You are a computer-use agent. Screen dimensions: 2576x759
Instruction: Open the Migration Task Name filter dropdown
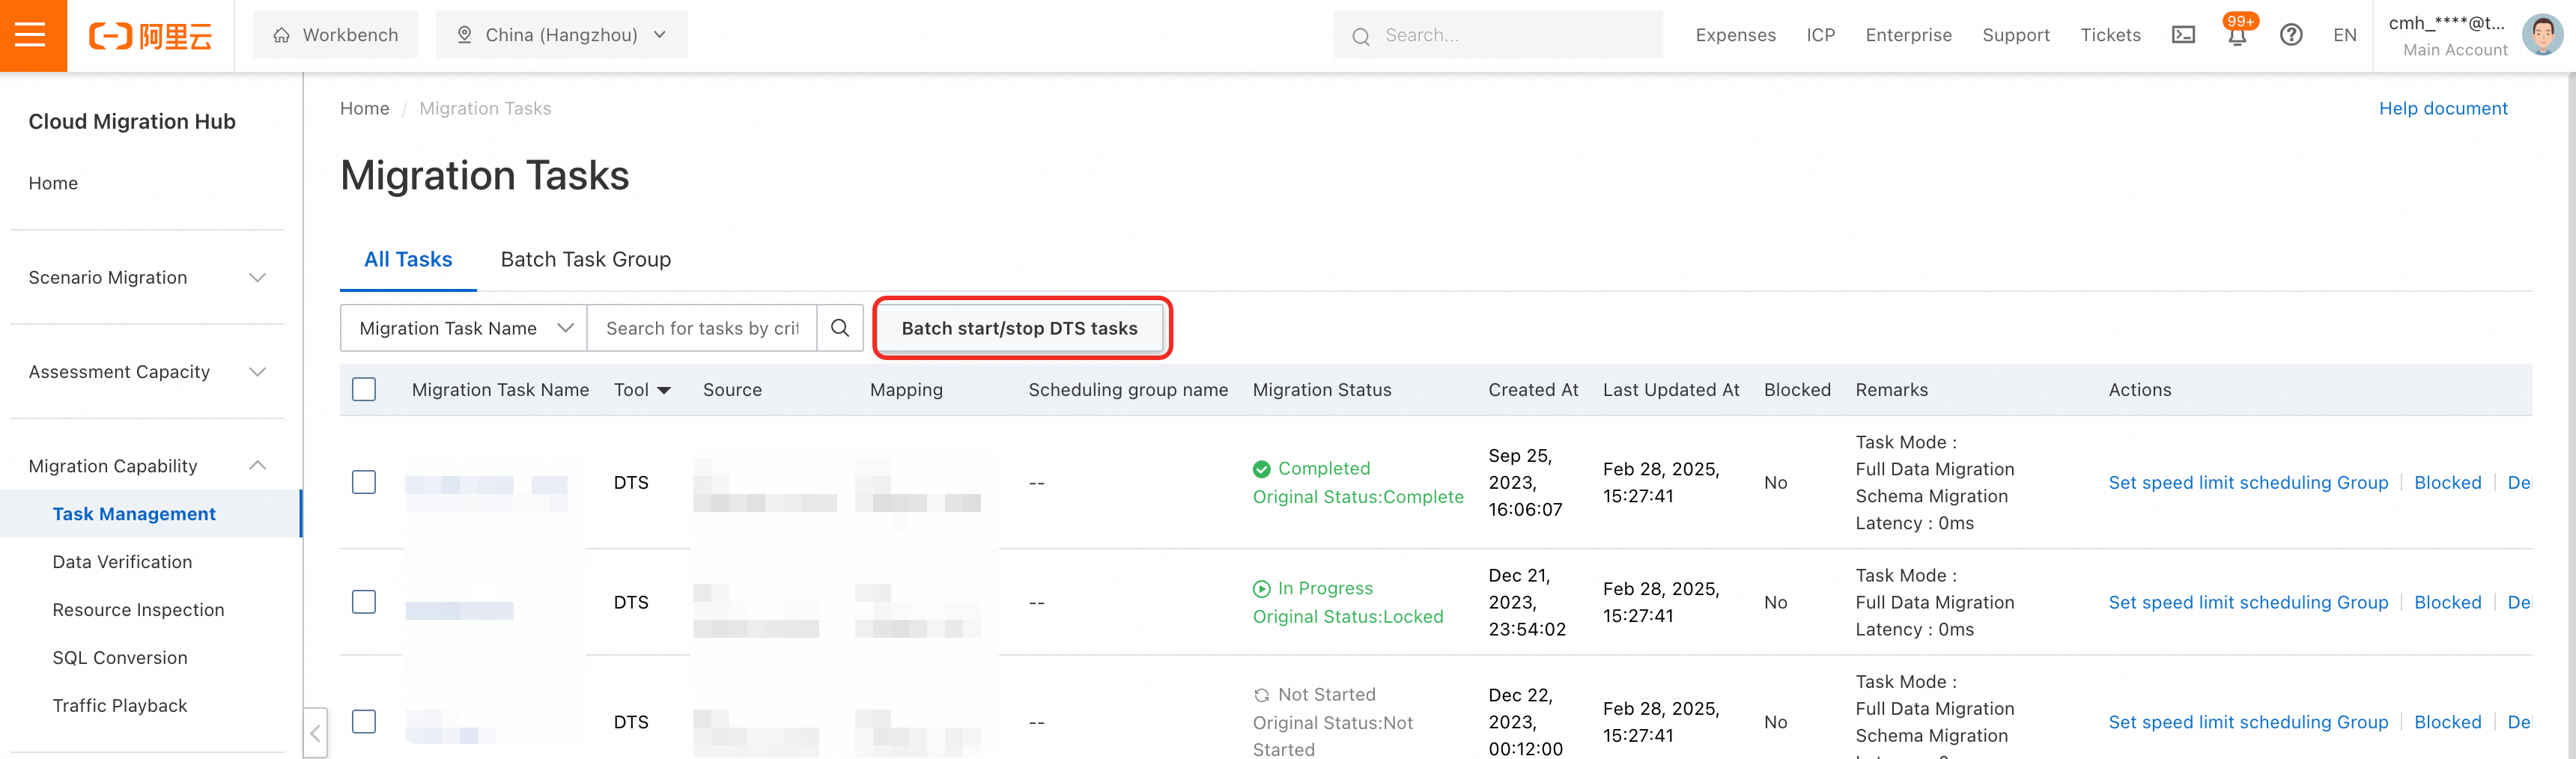tap(464, 328)
